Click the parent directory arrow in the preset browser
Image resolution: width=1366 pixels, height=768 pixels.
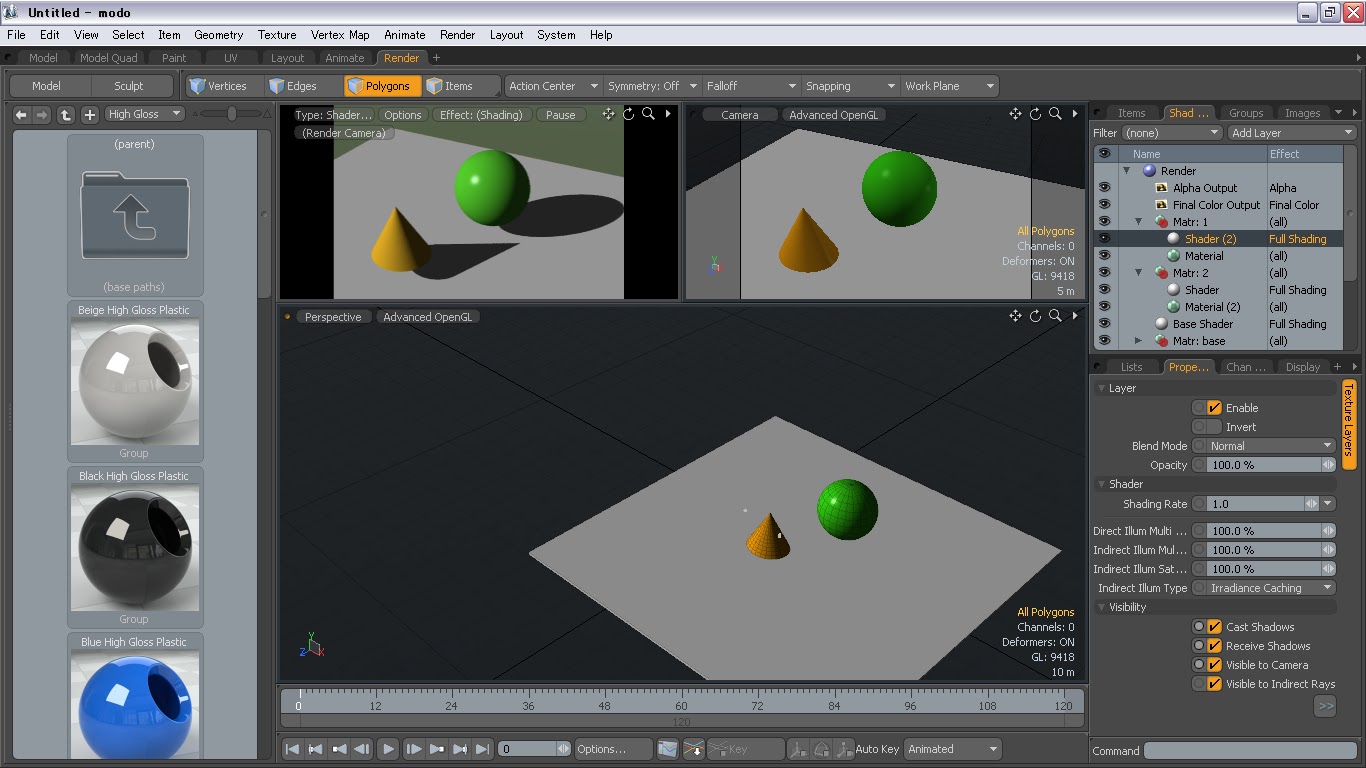click(x=65, y=114)
